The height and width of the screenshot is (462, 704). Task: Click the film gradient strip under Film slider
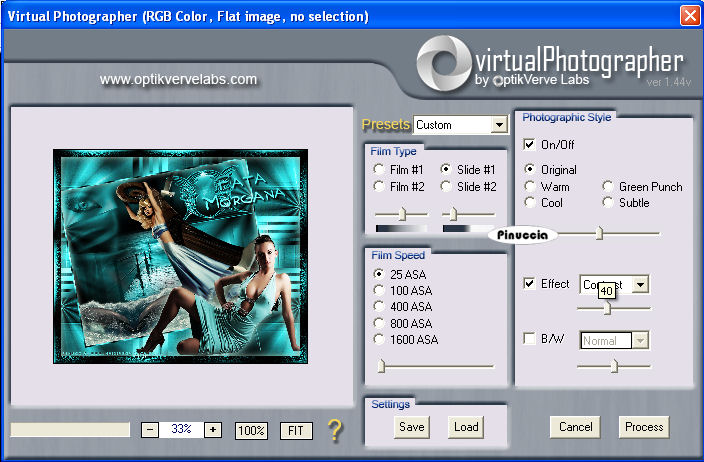tap(401, 229)
